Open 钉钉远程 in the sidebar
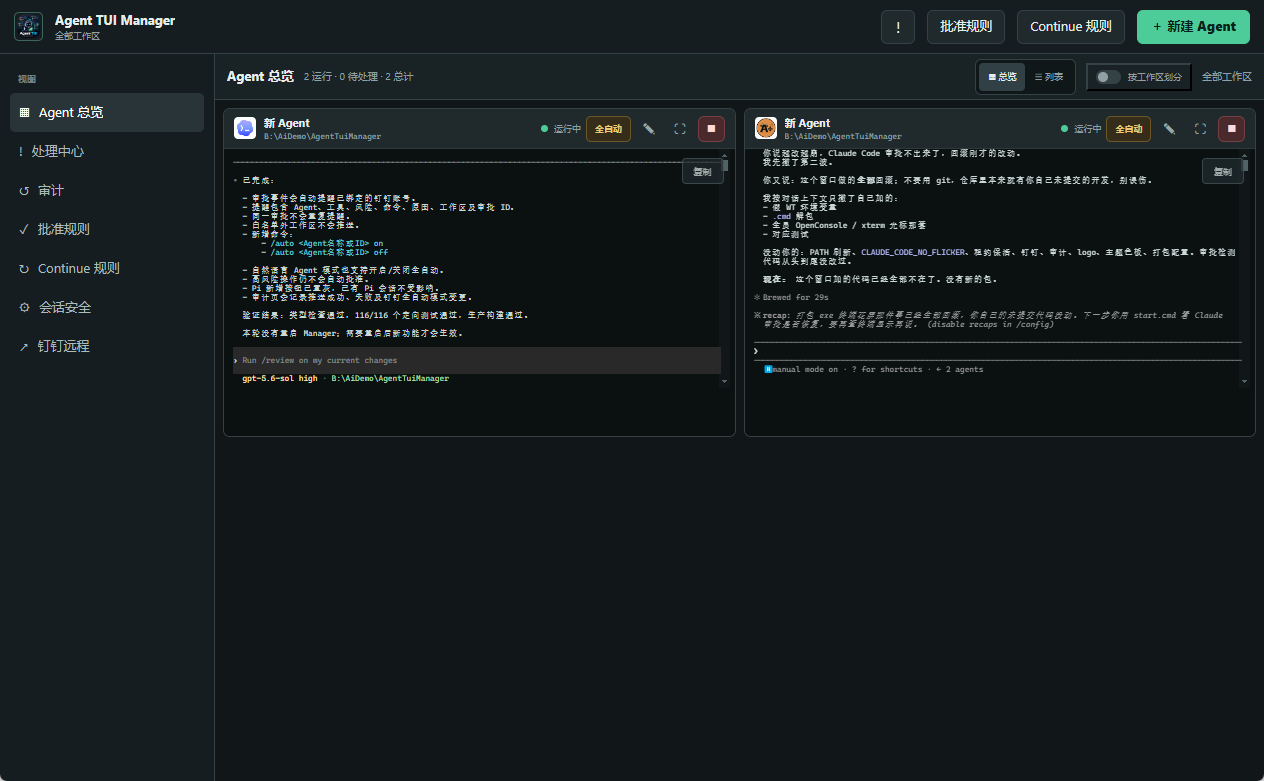The image size is (1264, 781). (x=107, y=346)
